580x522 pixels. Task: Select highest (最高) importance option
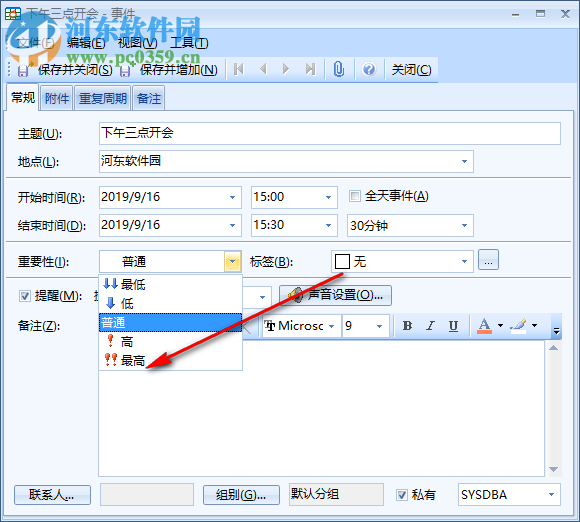tap(171, 360)
